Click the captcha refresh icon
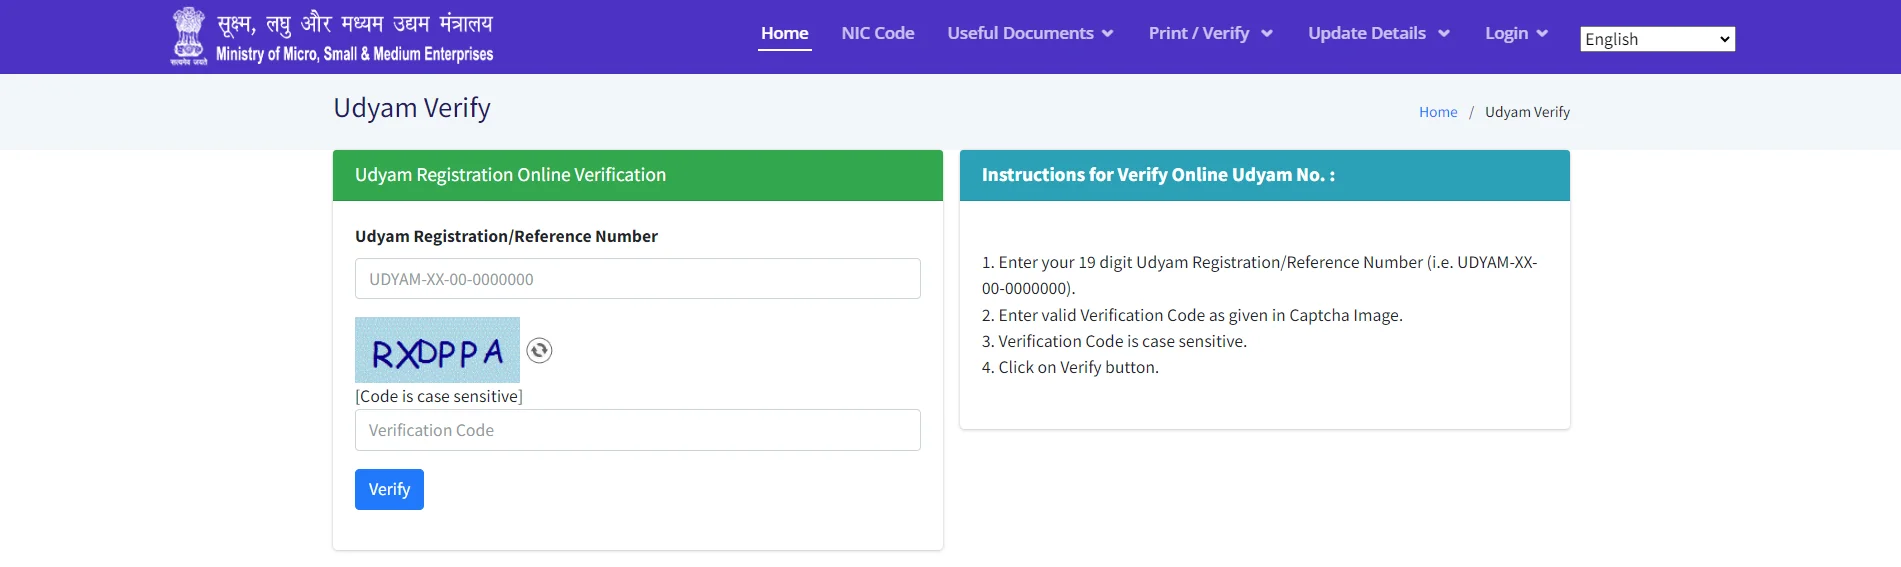This screenshot has height=567, width=1901. [539, 350]
